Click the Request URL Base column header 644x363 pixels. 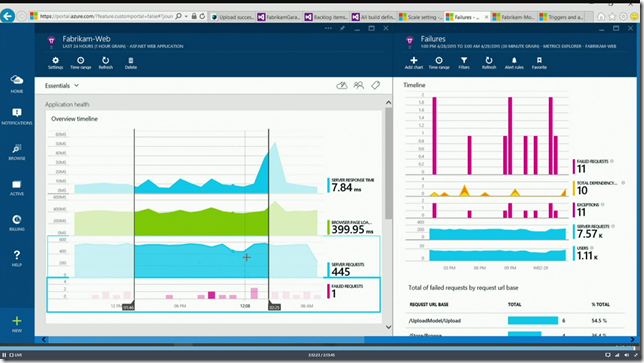pyautogui.click(x=429, y=304)
